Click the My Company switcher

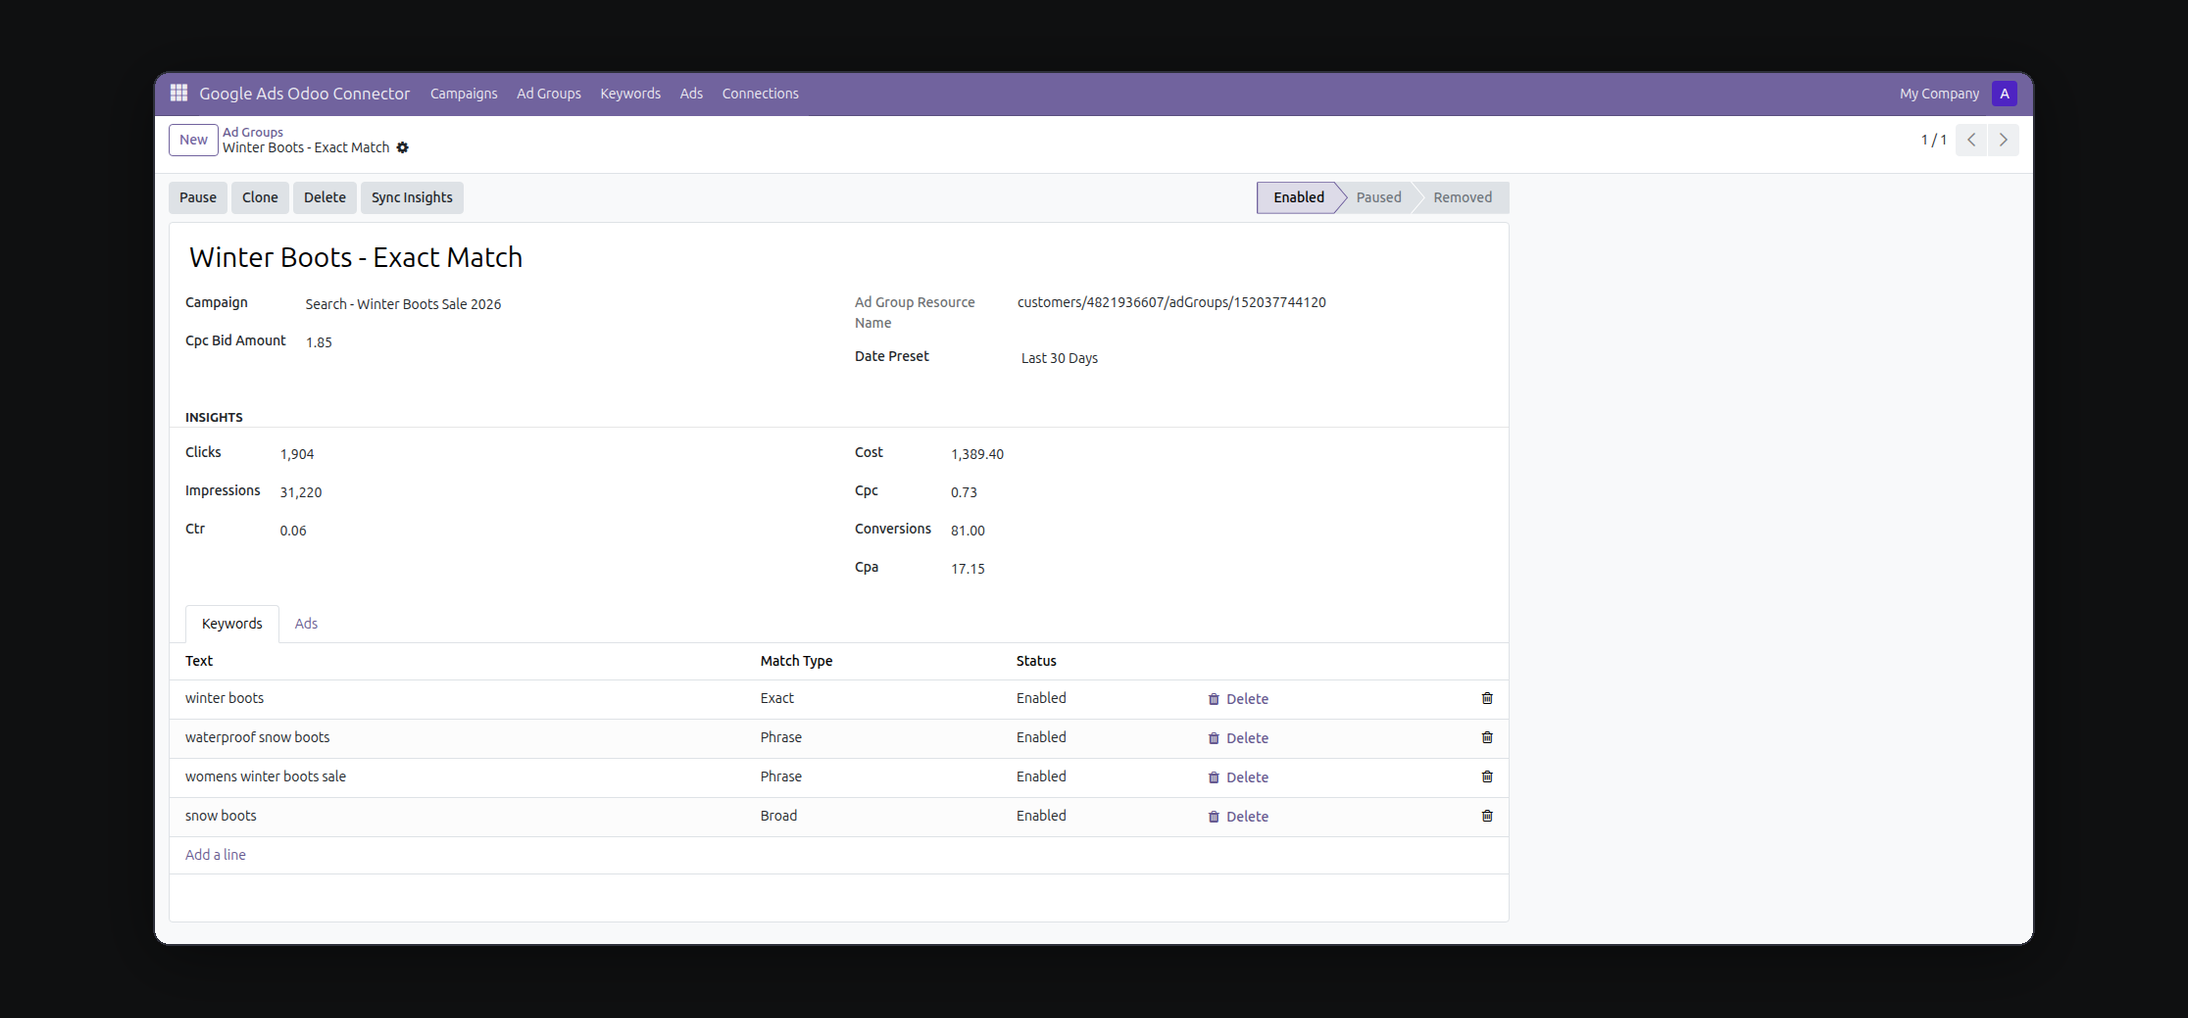(x=1939, y=93)
